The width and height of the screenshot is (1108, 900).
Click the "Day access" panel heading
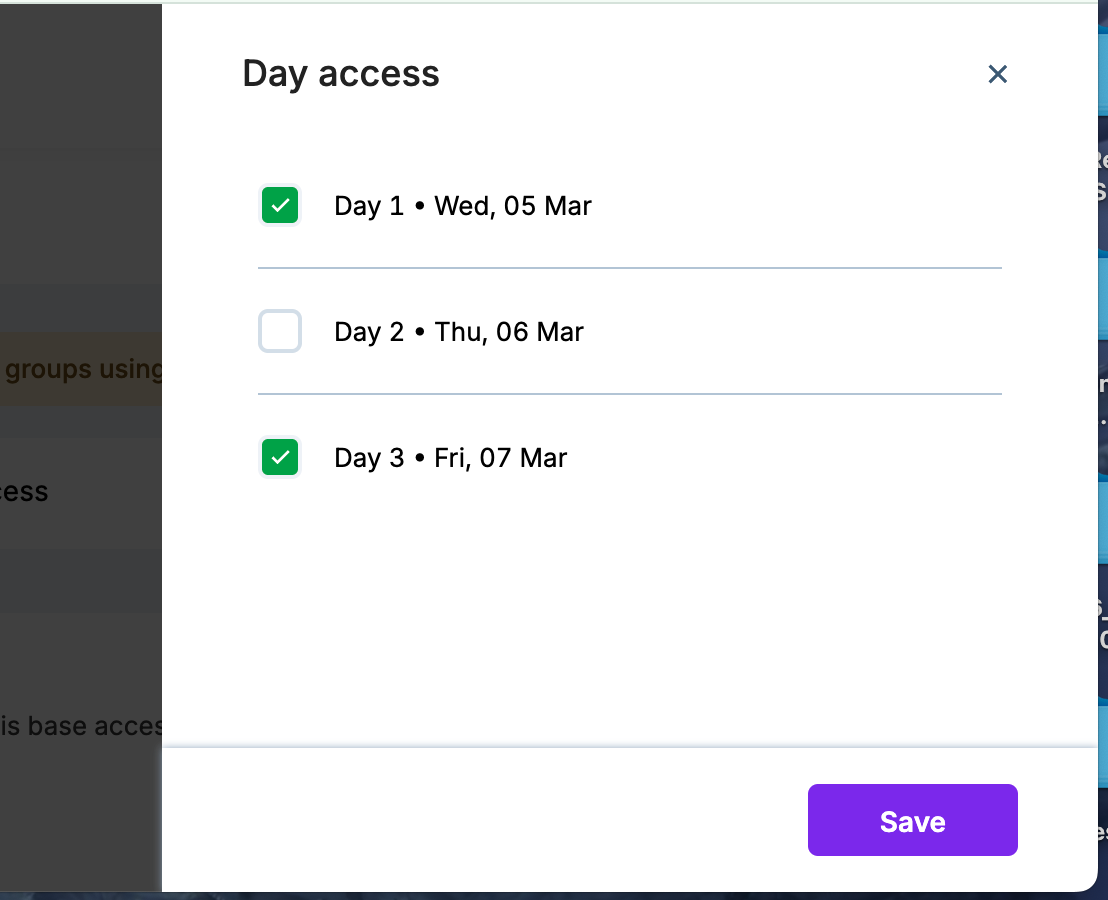click(341, 74)
